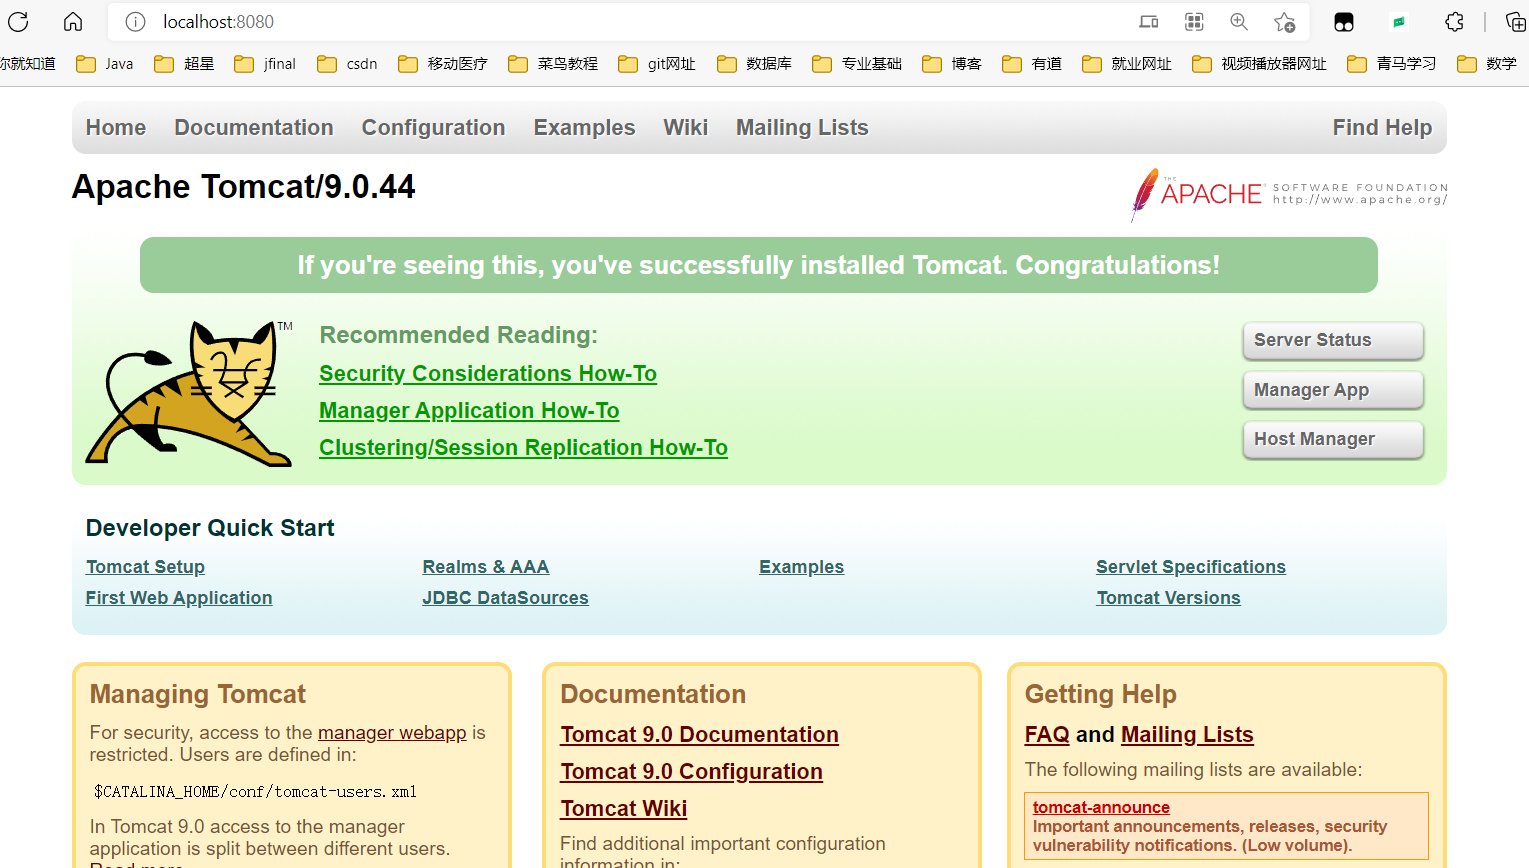Viewport: 1529px width, 868px height.
Task: Open Configuration in Tomcat navigation bar
Action: [433, 128]
